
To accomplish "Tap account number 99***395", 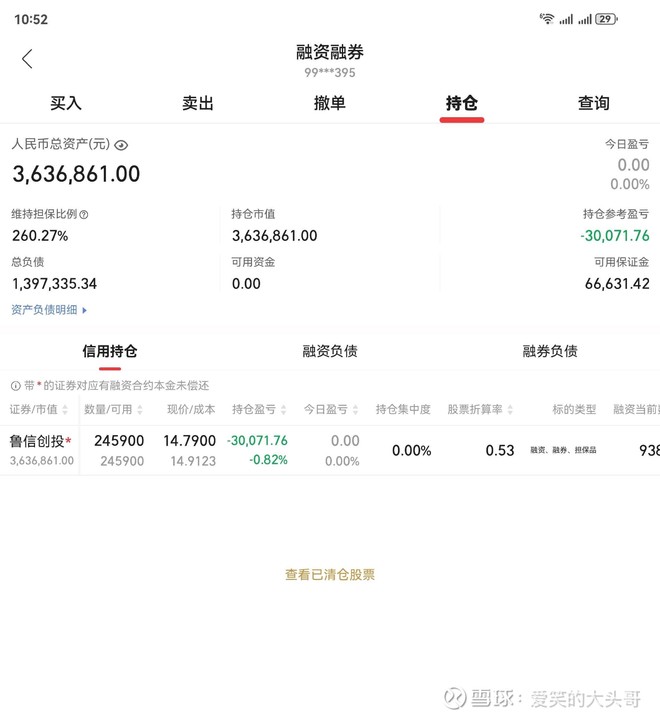I will [x=330, y=72].
